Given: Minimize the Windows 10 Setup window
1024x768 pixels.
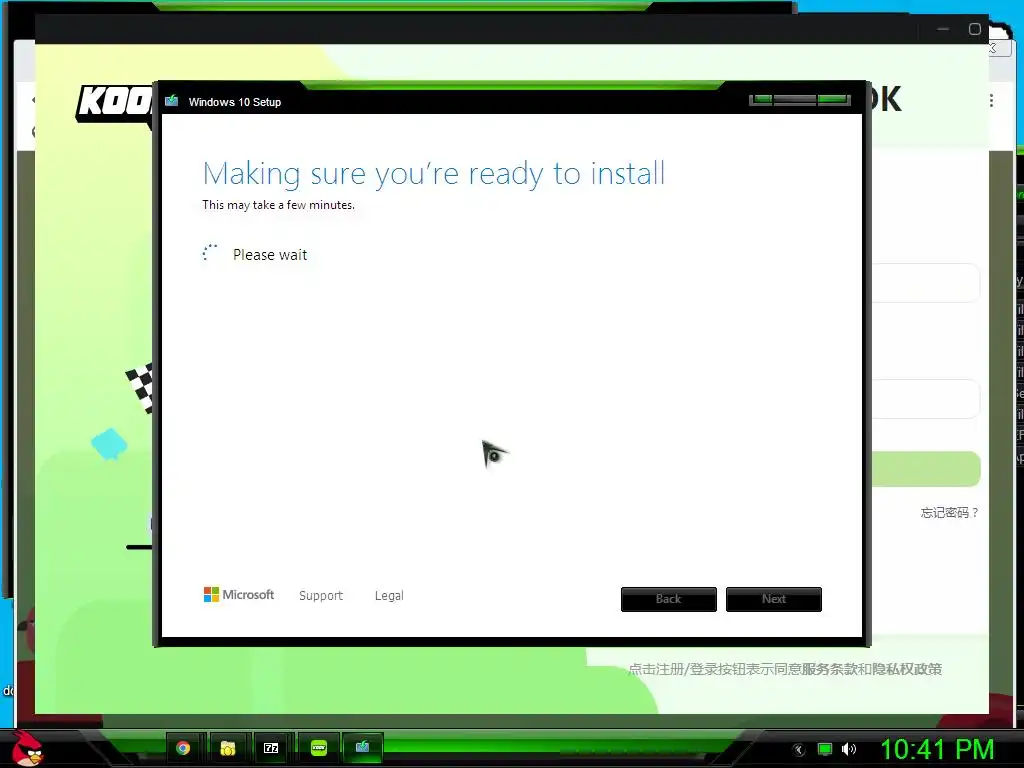Looking at the screenshot, I should point(761,100).
